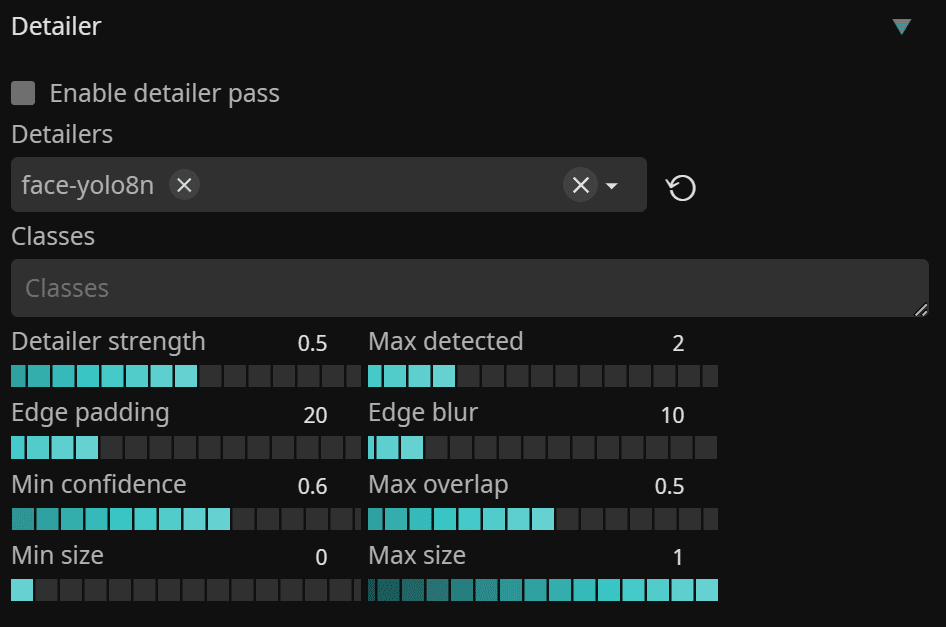Screen dimensions: 946x627
Task: Collapse the Detailer panel arrow
Action: point(901,27)
